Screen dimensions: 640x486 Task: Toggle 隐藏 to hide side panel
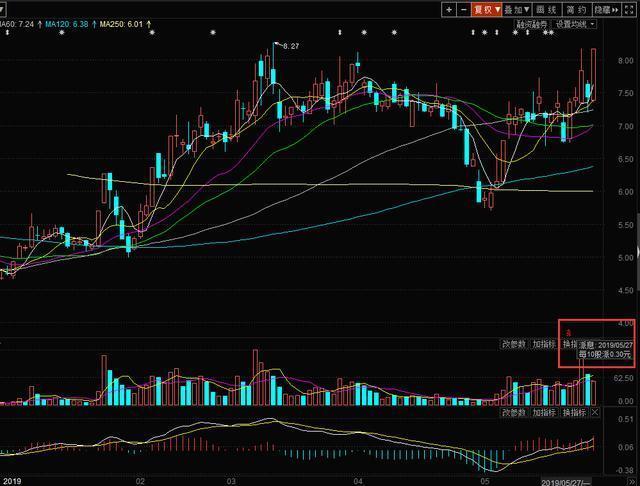coord(606,10)
